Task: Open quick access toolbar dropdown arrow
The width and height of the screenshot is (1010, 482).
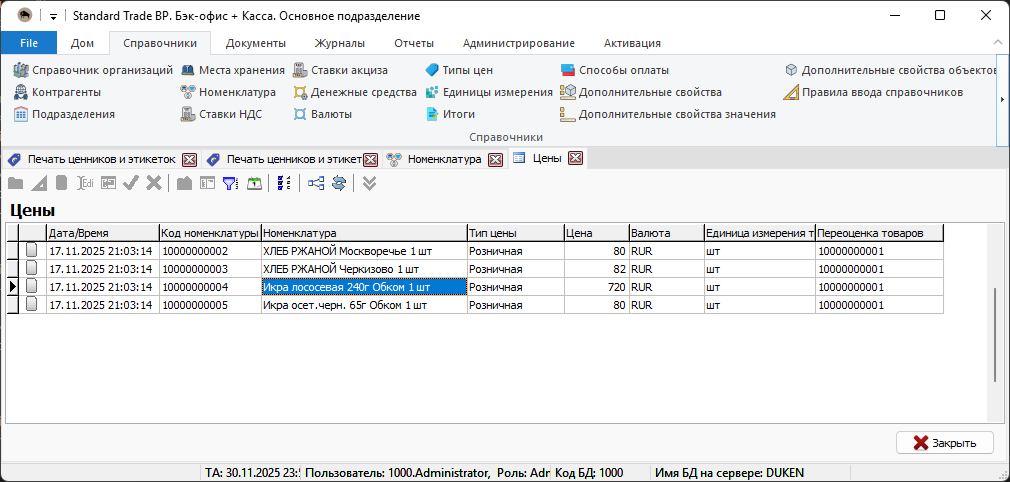Action: pyautogui.click(x=53, y=15)
